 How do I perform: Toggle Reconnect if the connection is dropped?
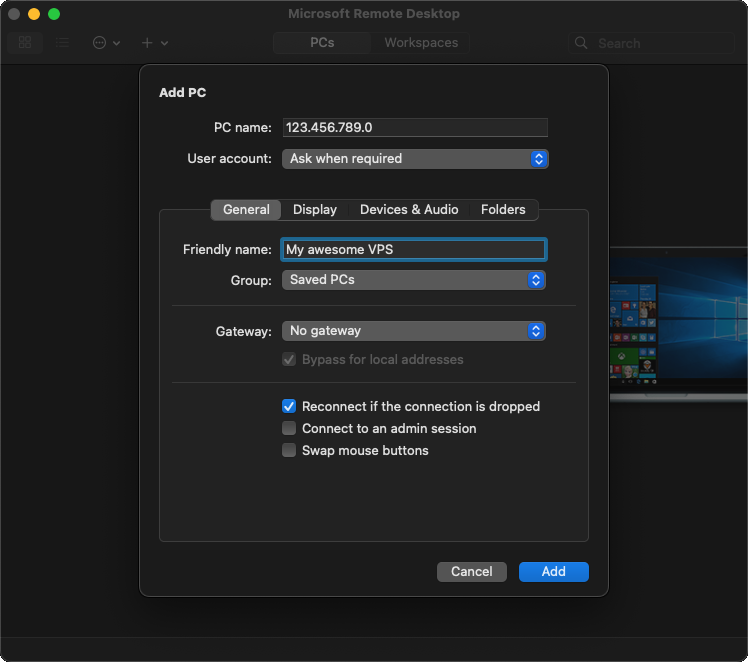[289, 407]
